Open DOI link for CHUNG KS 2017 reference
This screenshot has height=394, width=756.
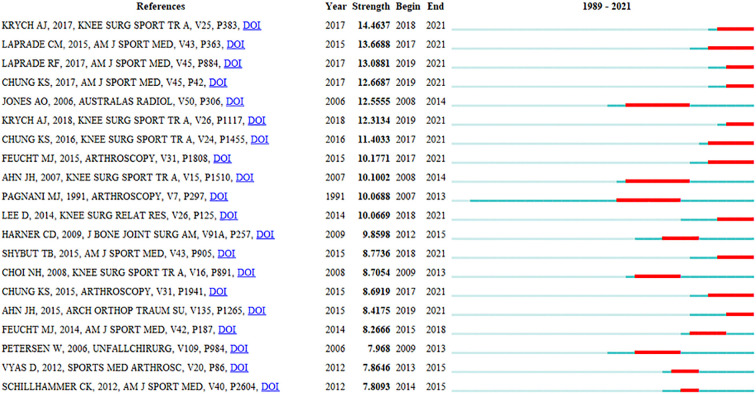click(218, 82)
